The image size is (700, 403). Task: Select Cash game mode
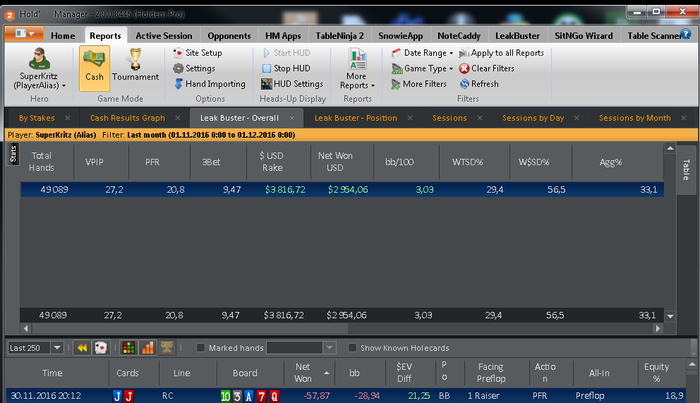94,68
